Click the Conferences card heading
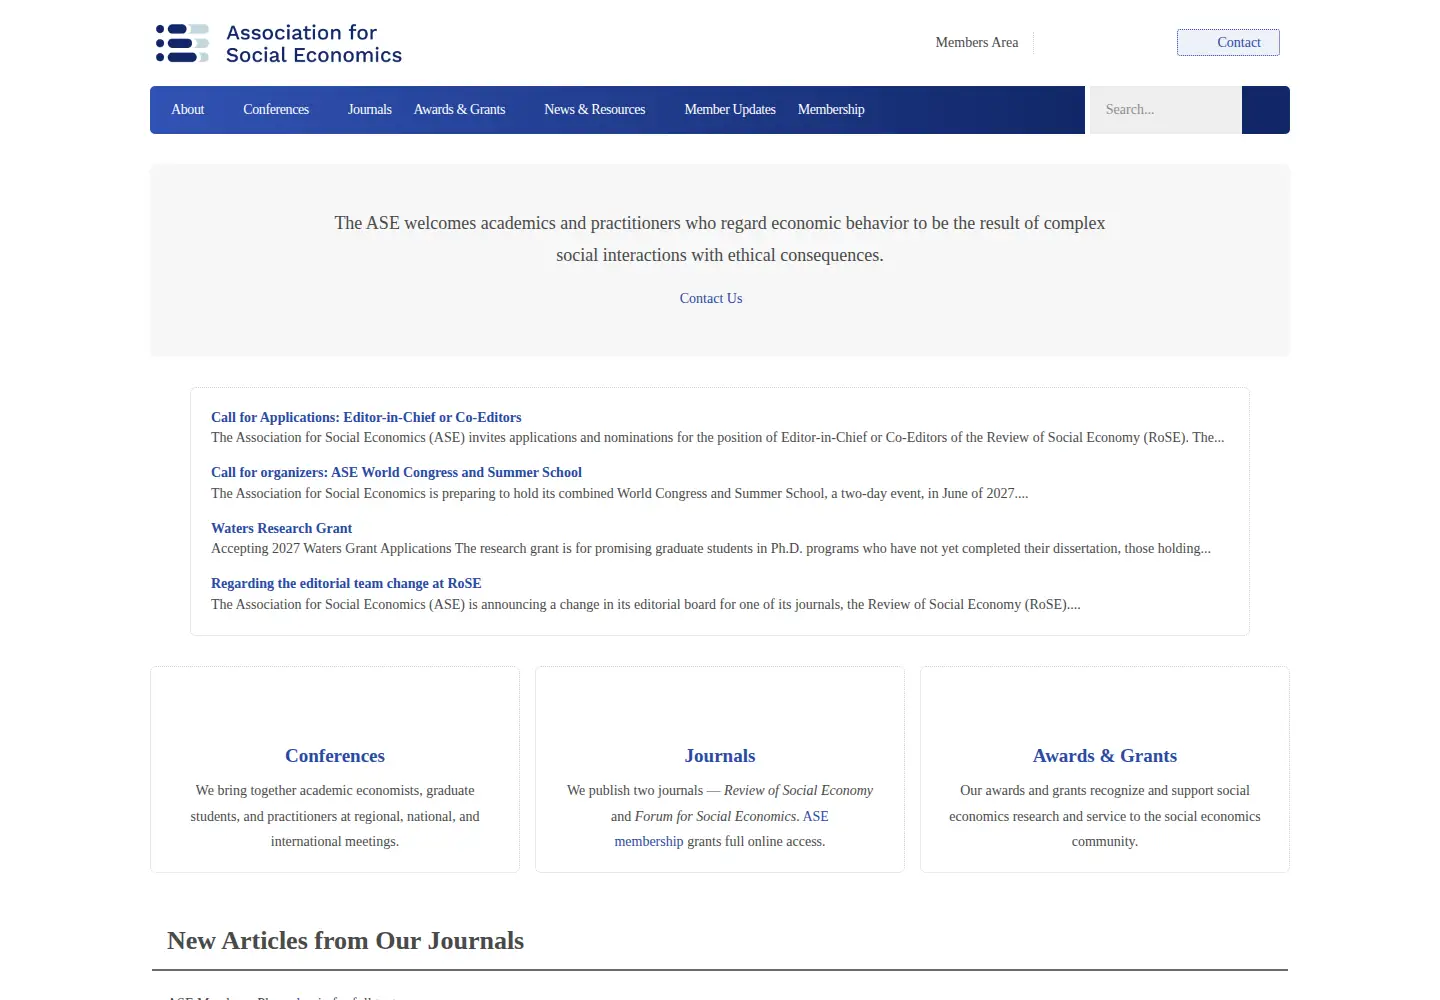 point(335,756)
